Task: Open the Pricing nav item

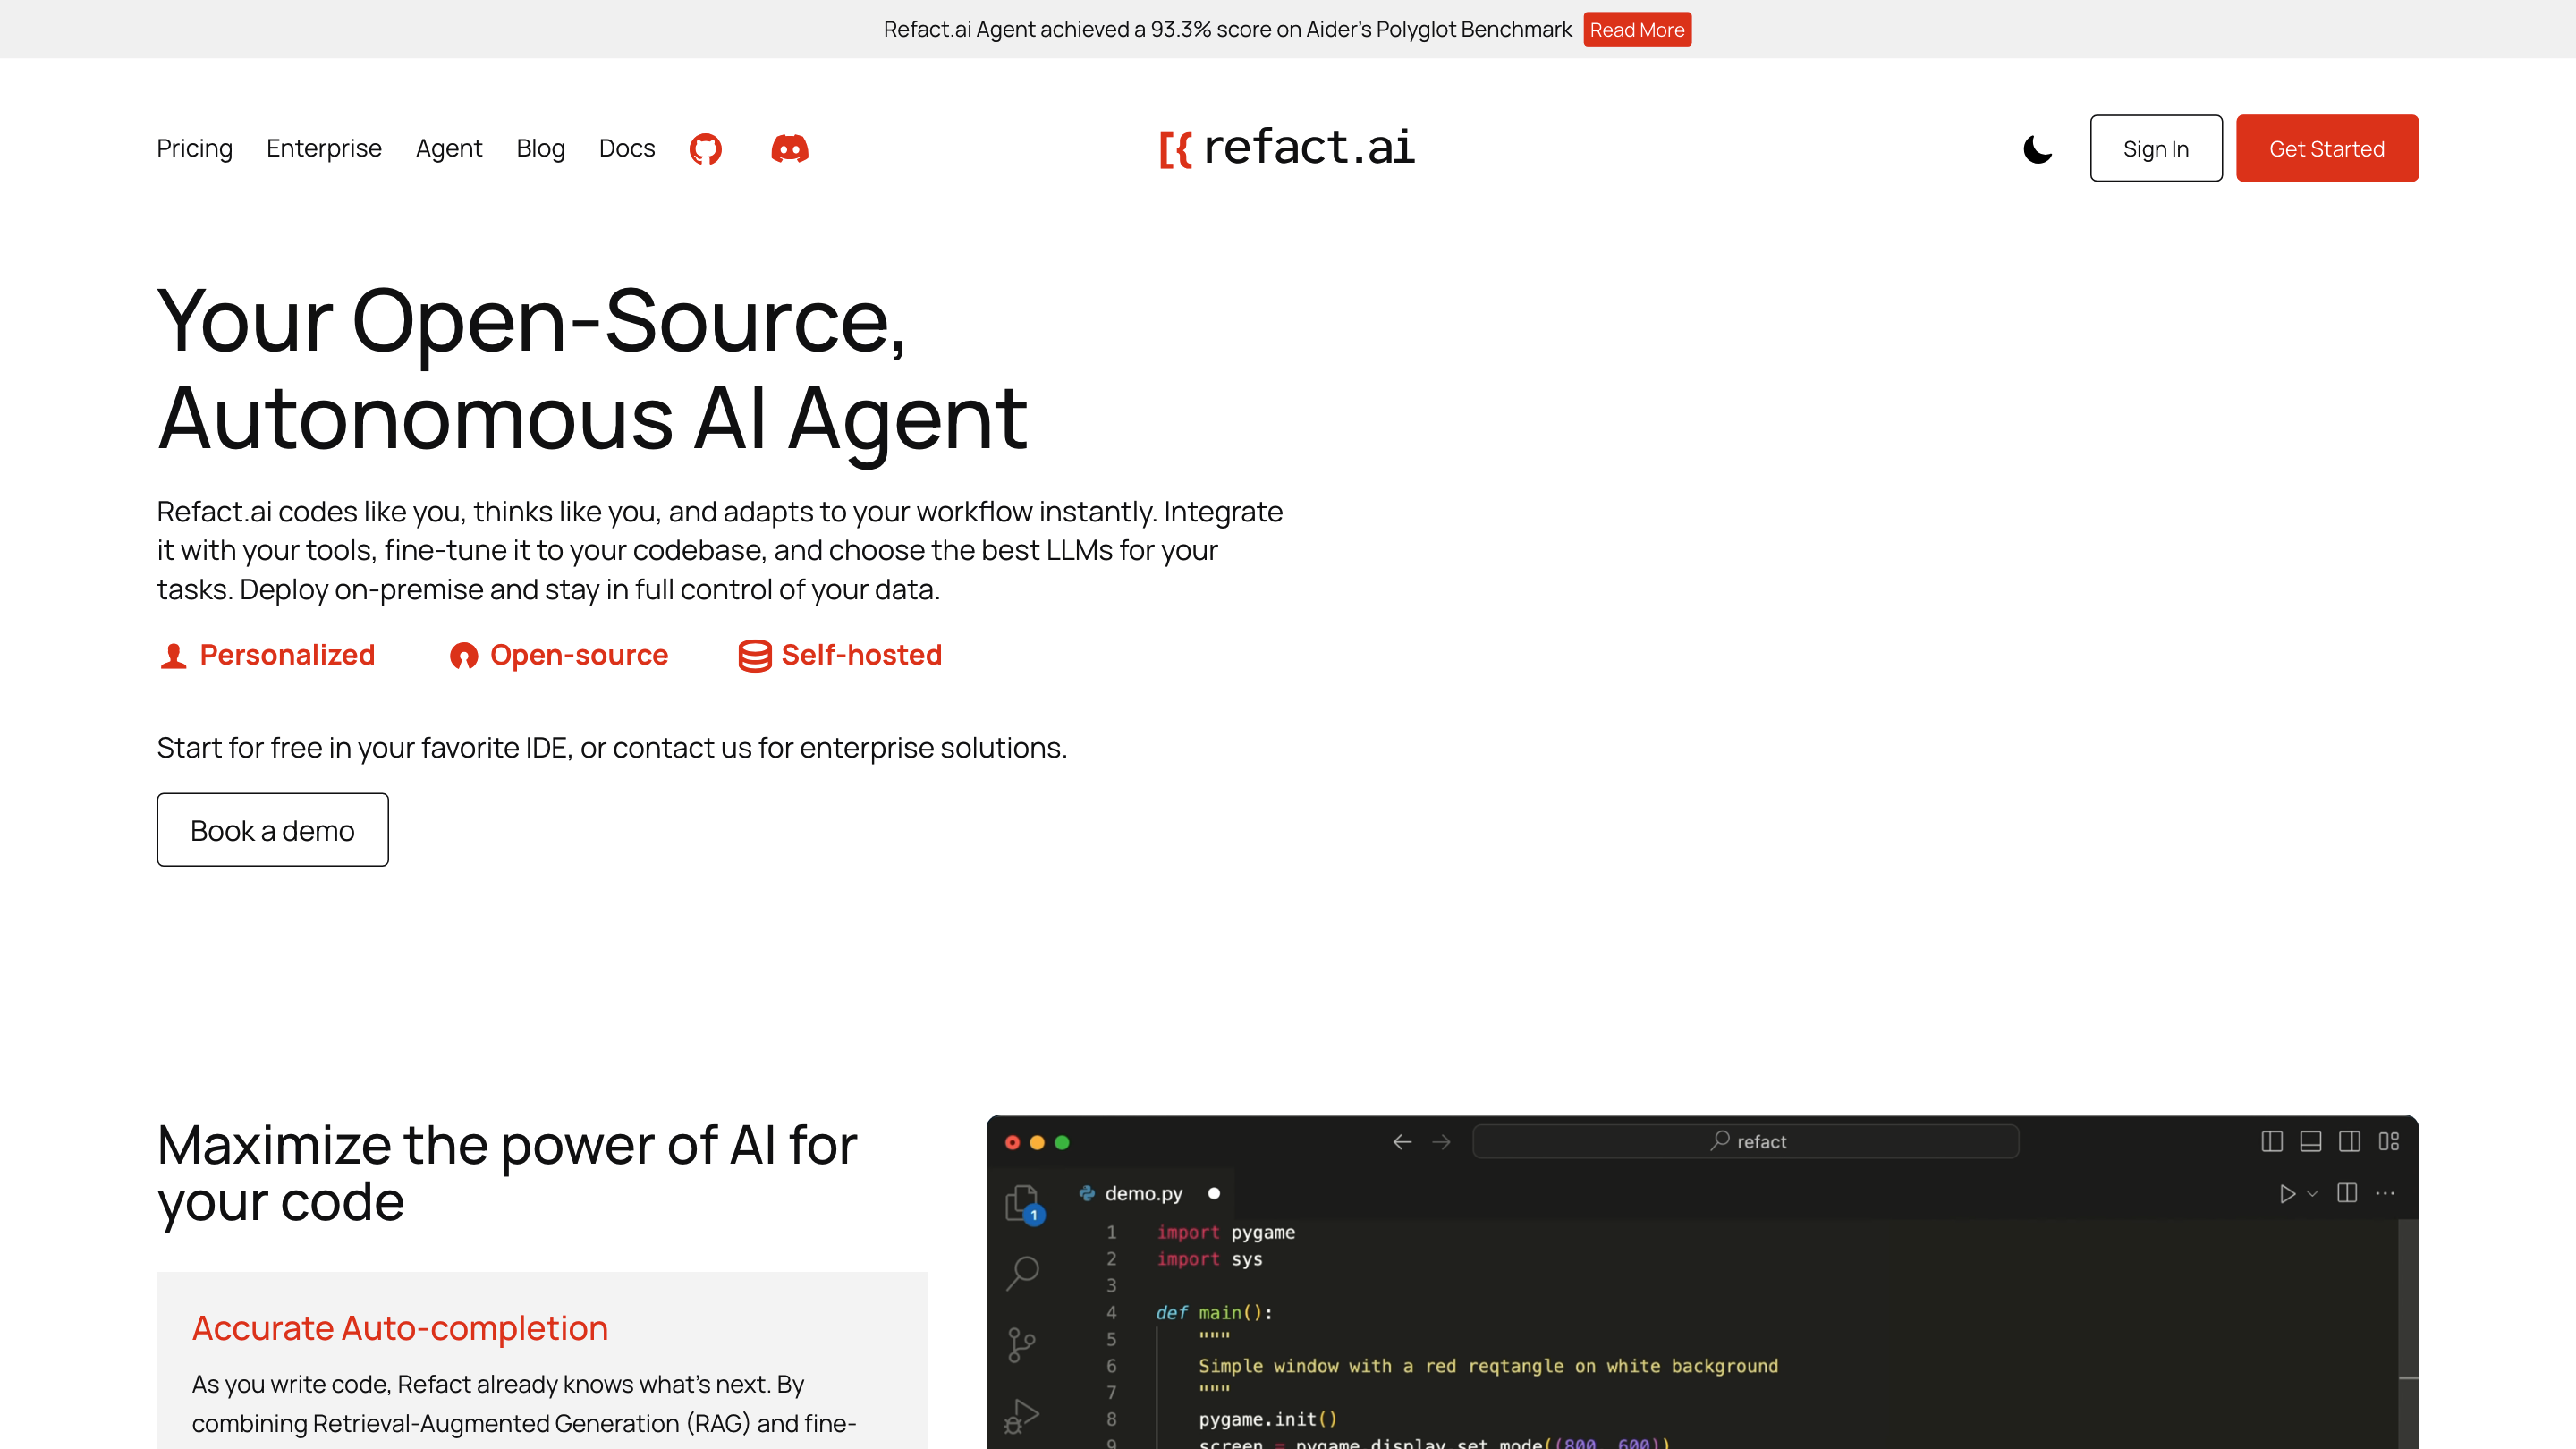Action: pyautogui.click(x=194, y=148)
